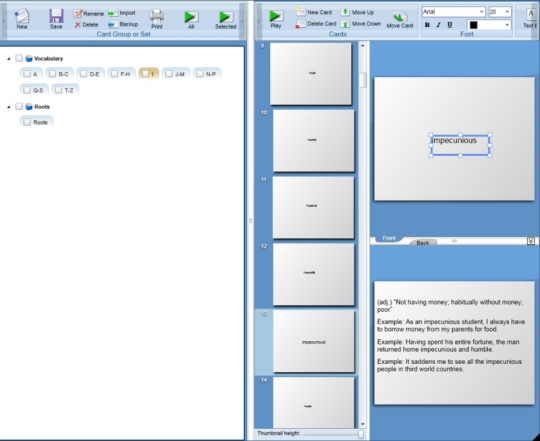540x441 pixels.
Task: Play All cards
Action: (191, 20)
